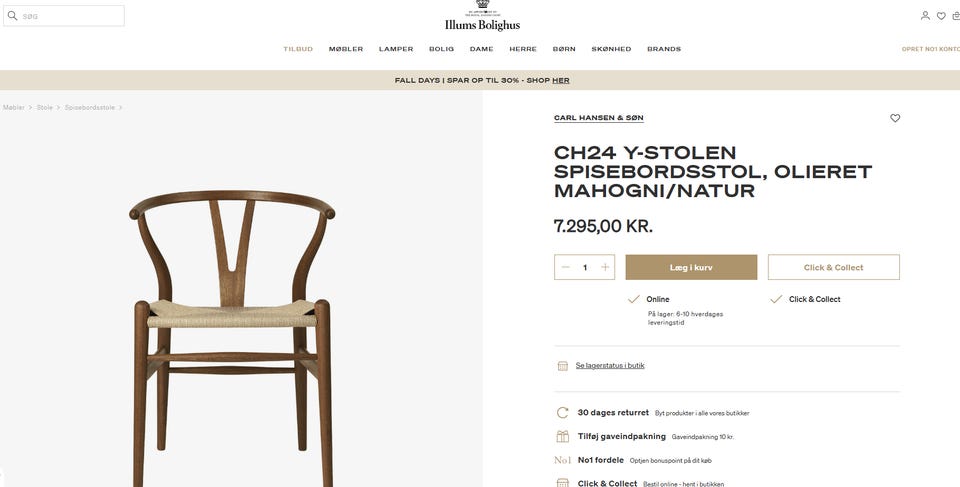Open the shopping basket icon
This screenshot has height=487, width=960.
tap(956, 16)
